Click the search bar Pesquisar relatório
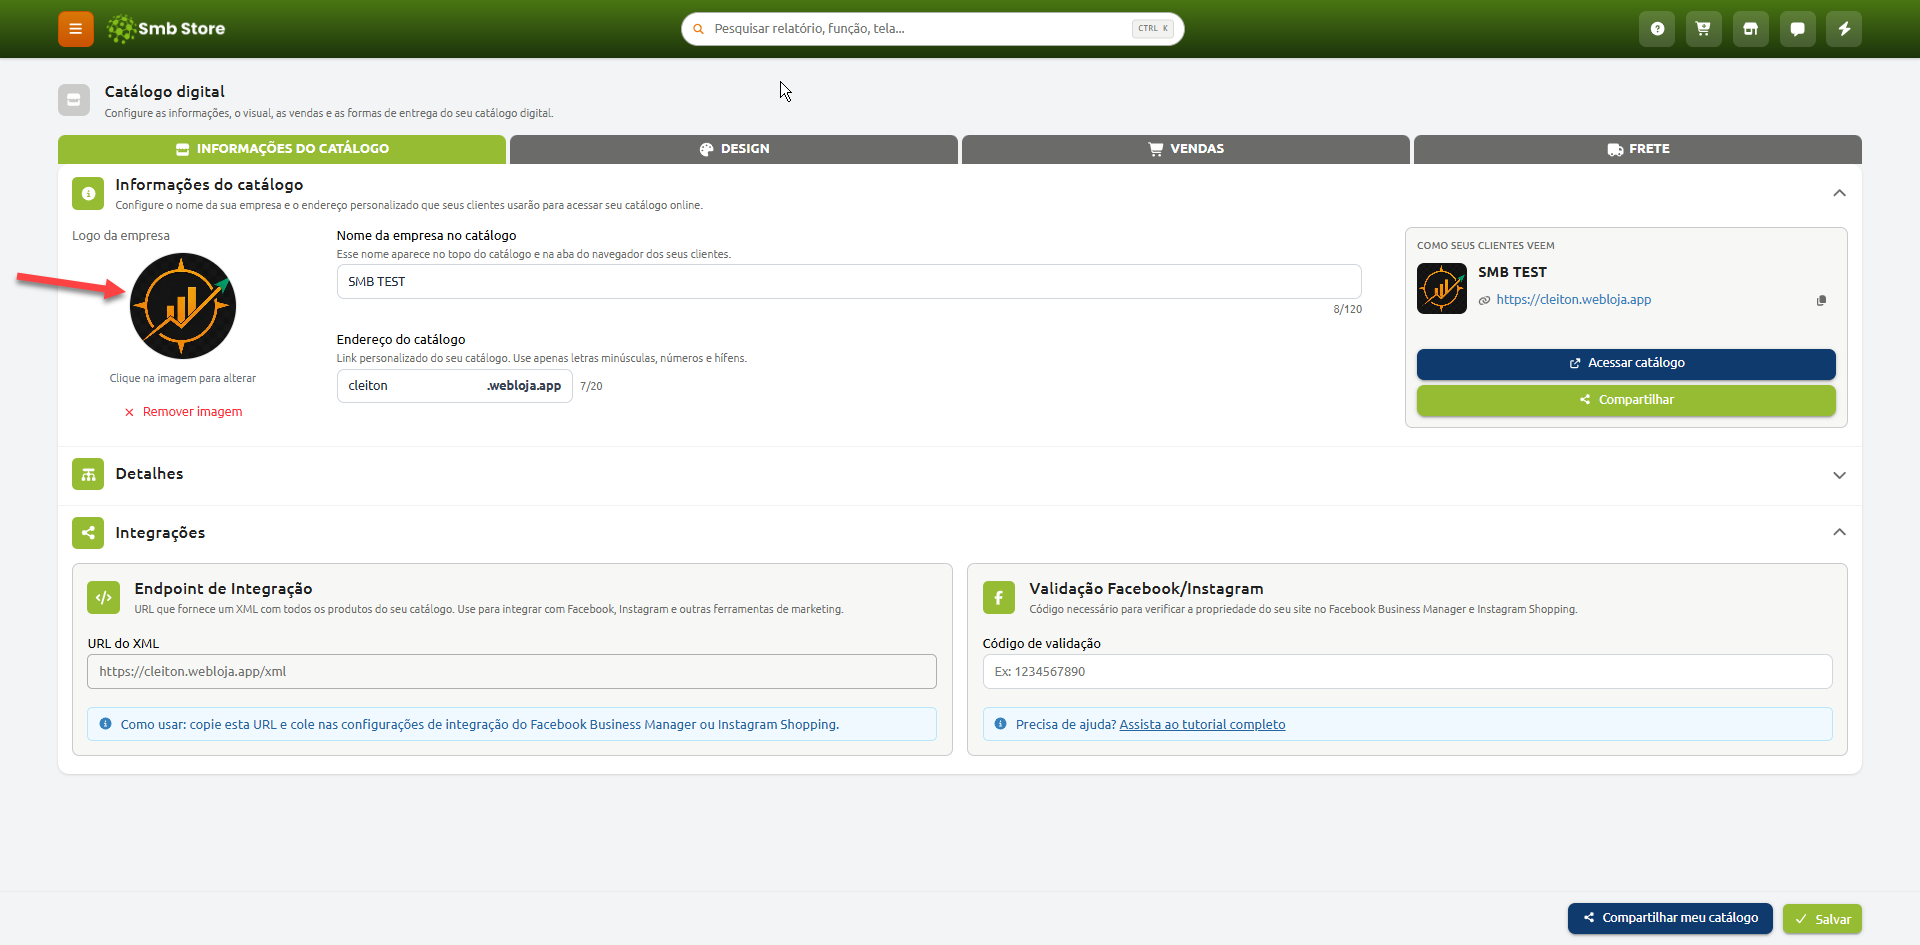Image resolution: width=1920 pixels, height=945 pixels. tap(932, 29)
